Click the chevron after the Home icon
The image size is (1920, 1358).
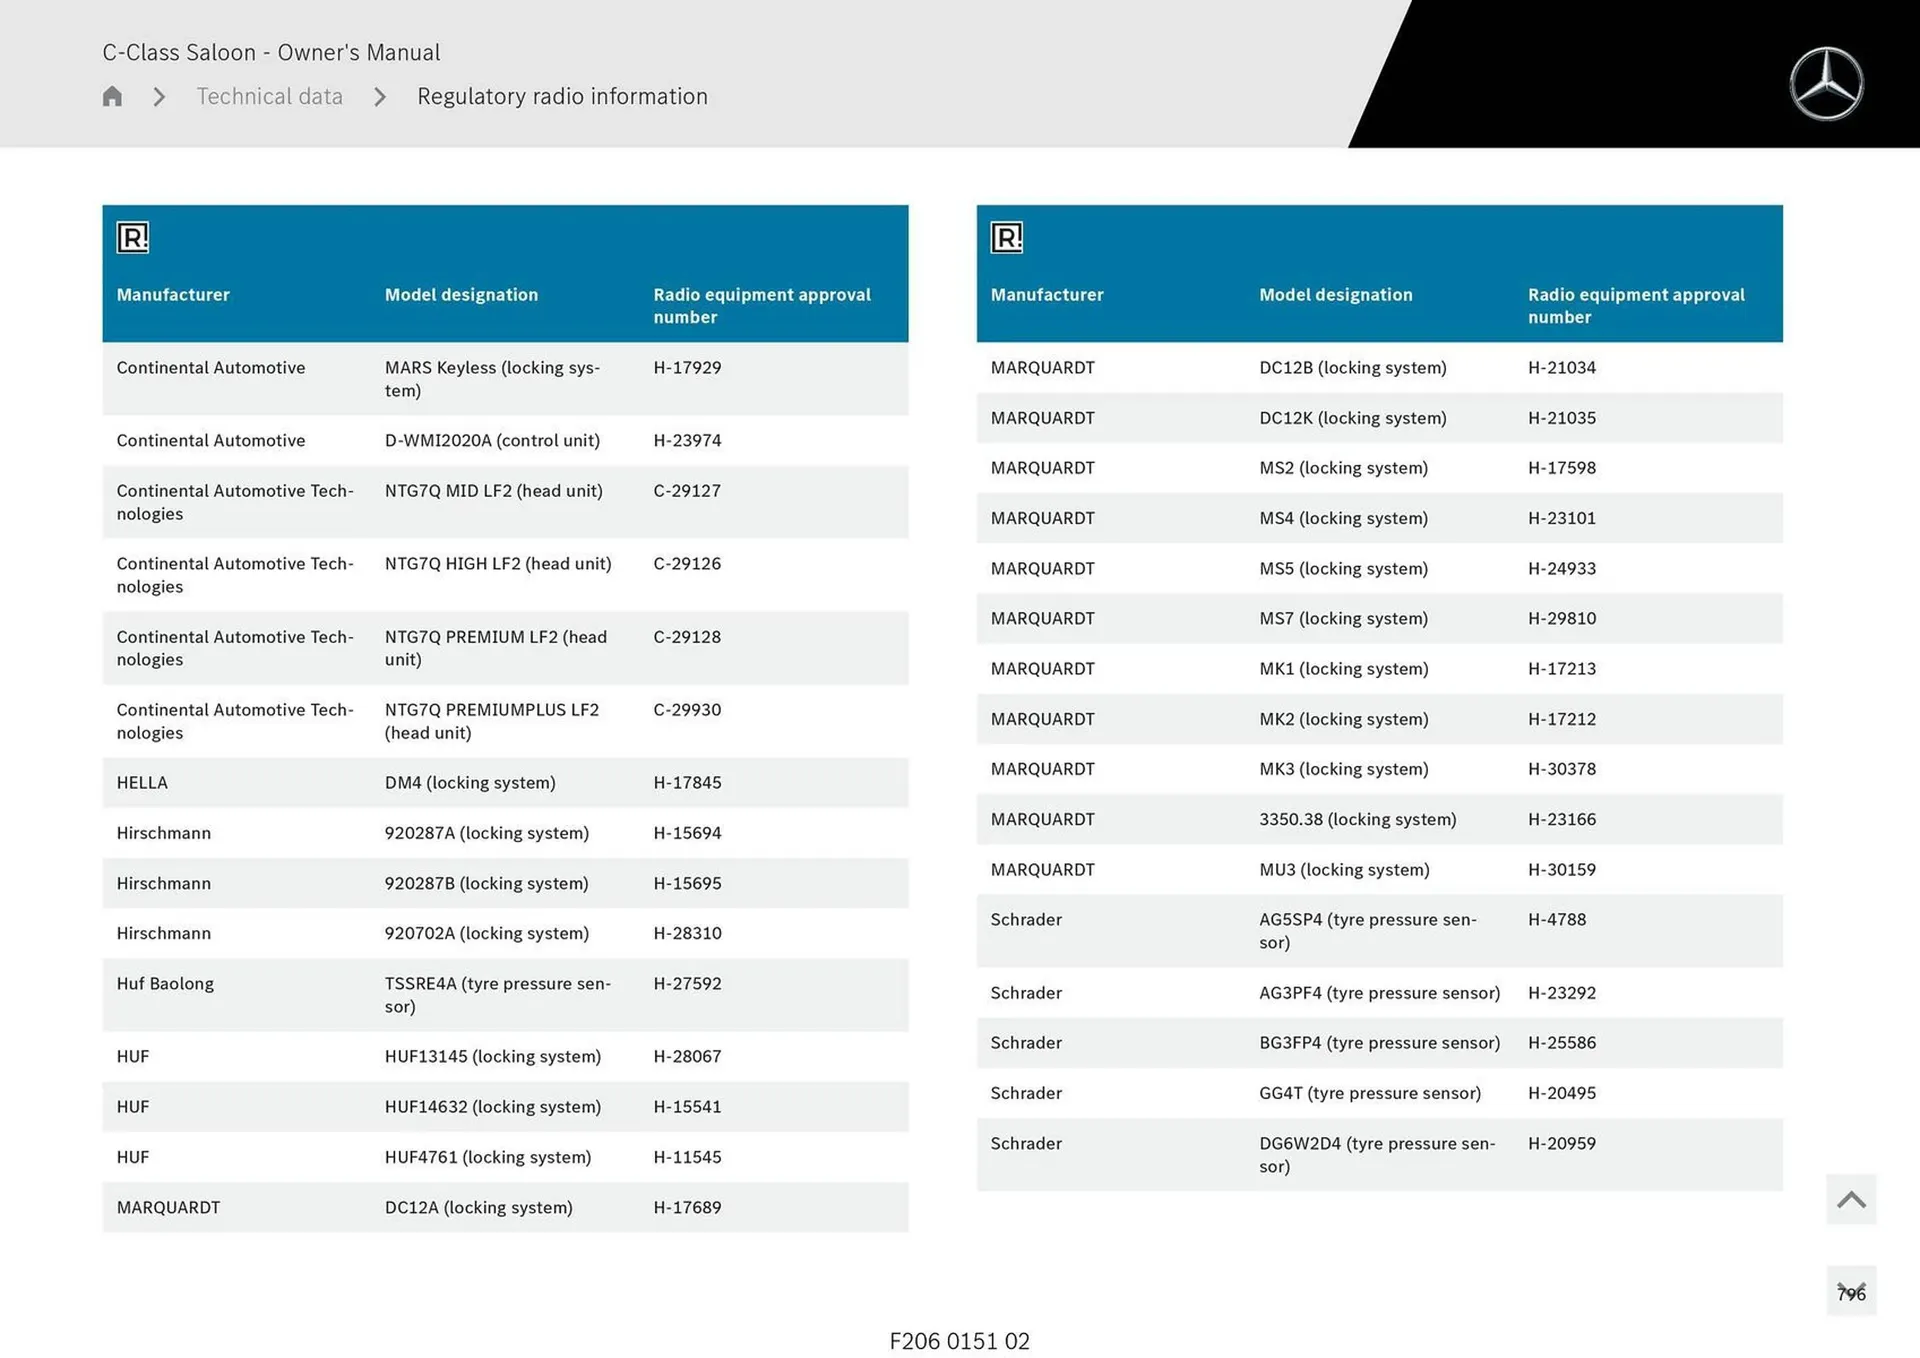[159, 97]
